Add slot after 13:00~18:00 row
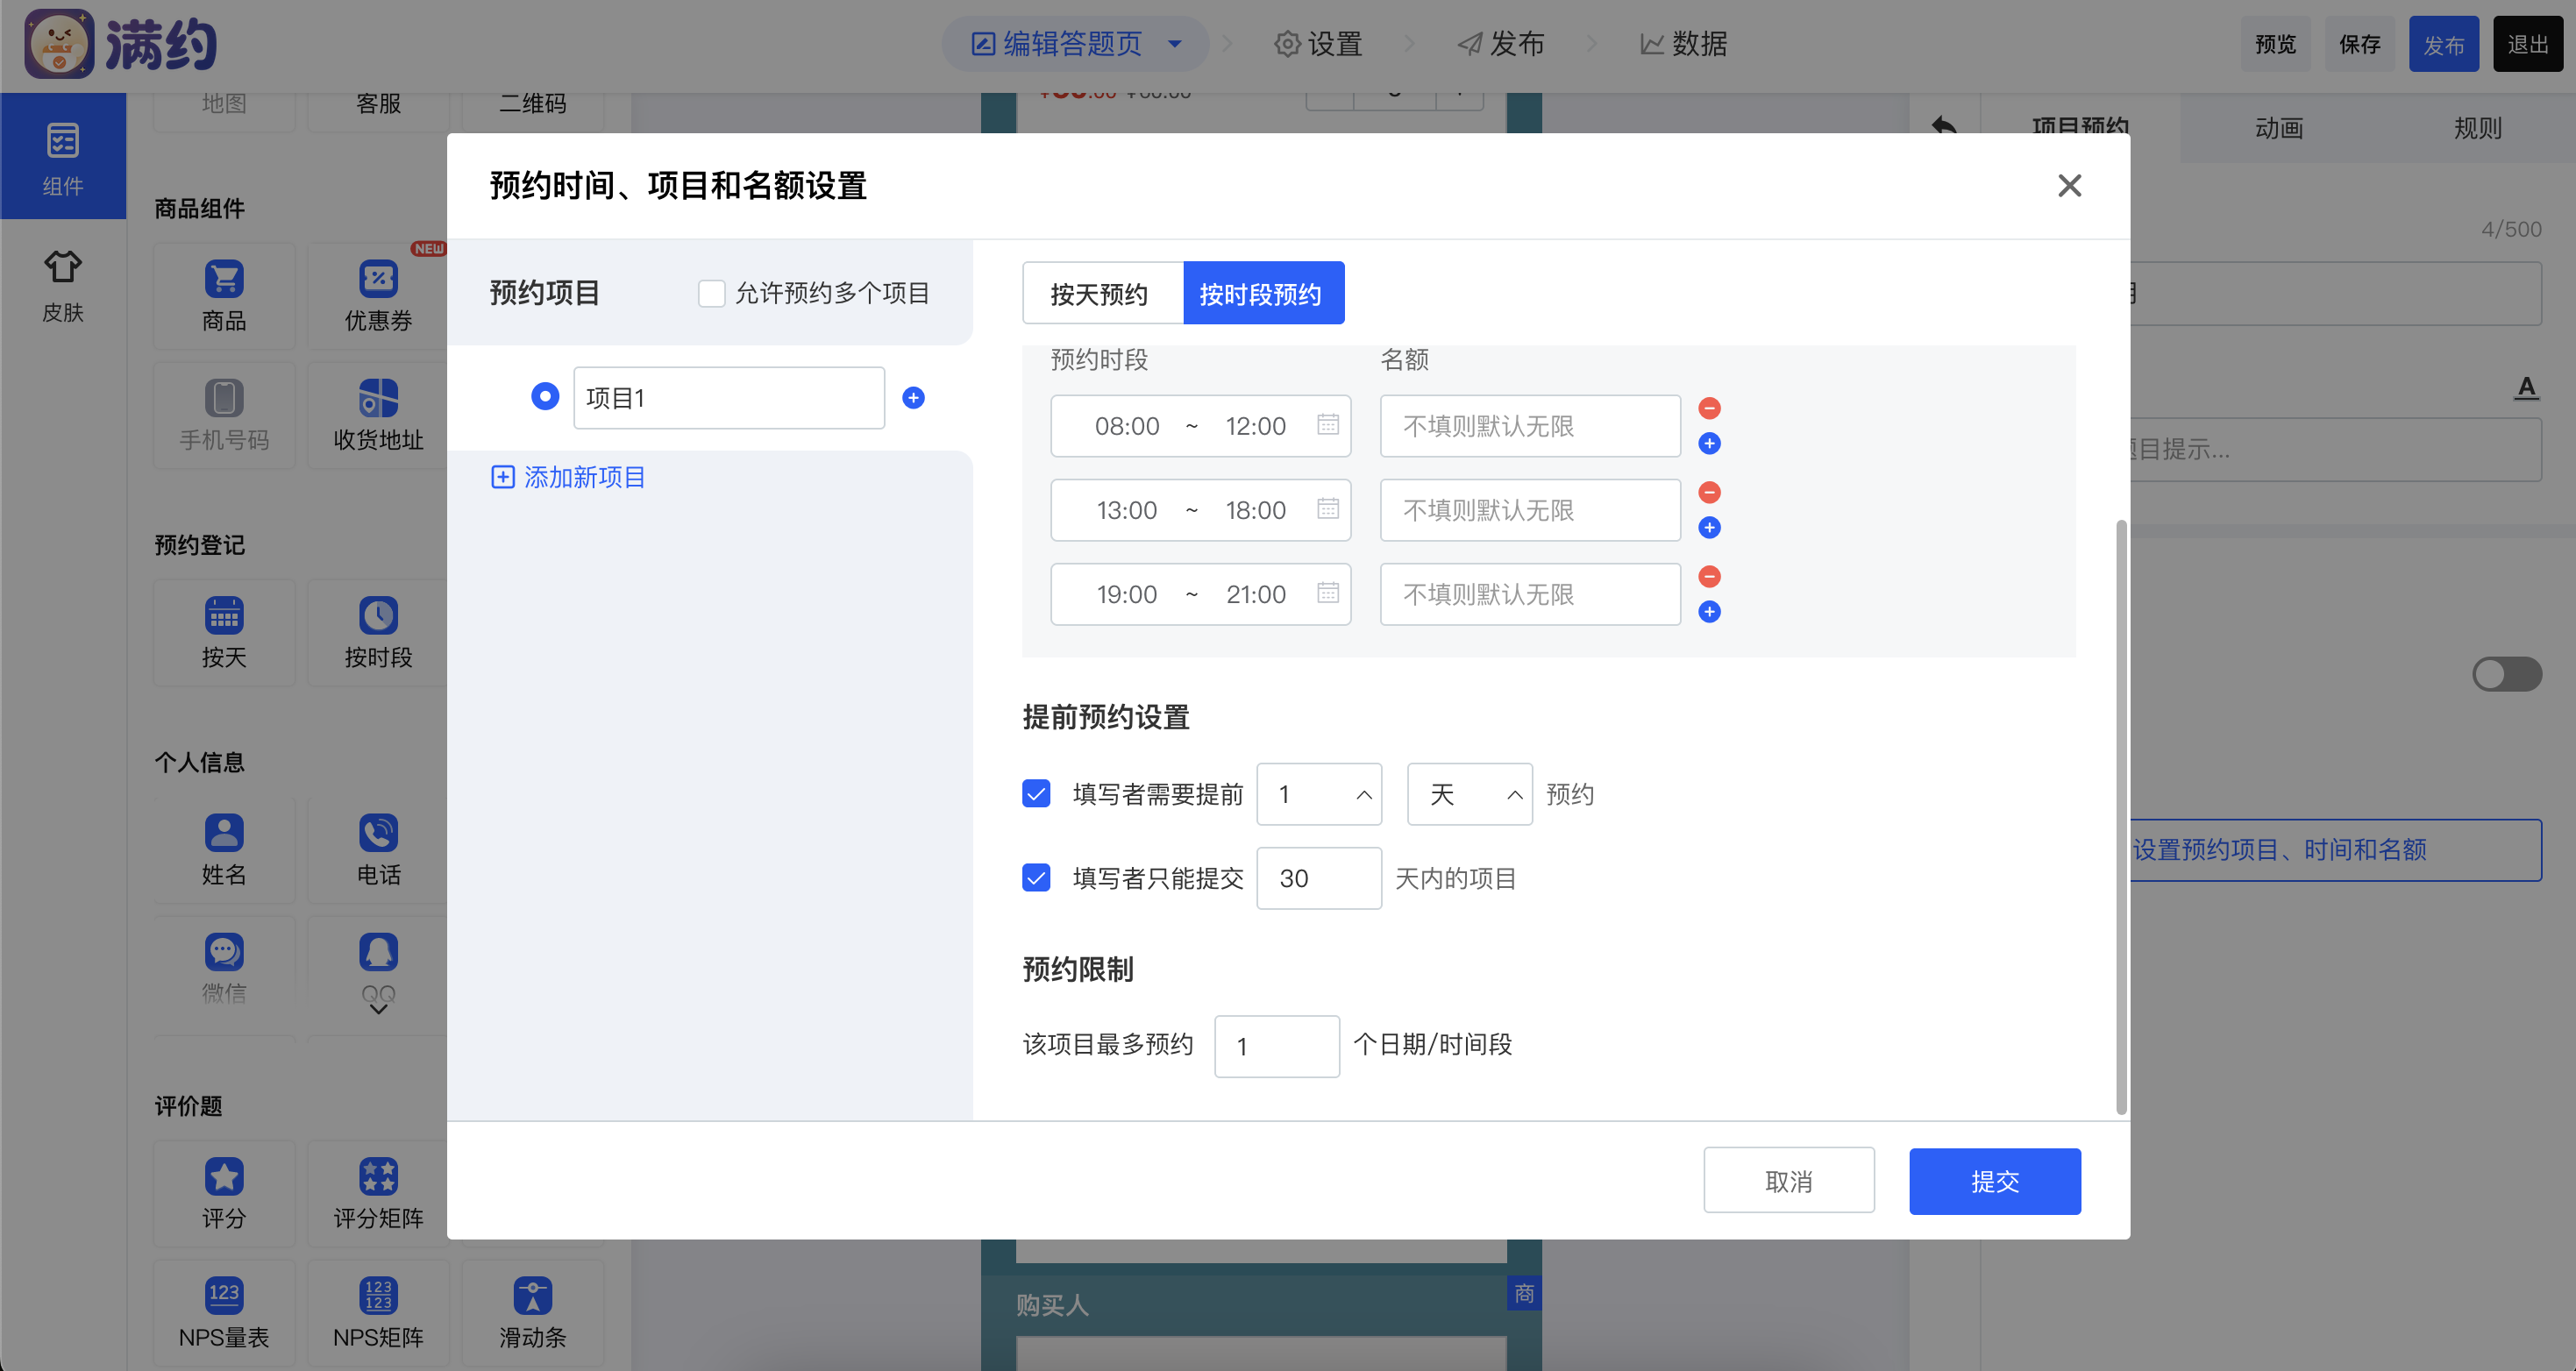 tap(1709, 528)
